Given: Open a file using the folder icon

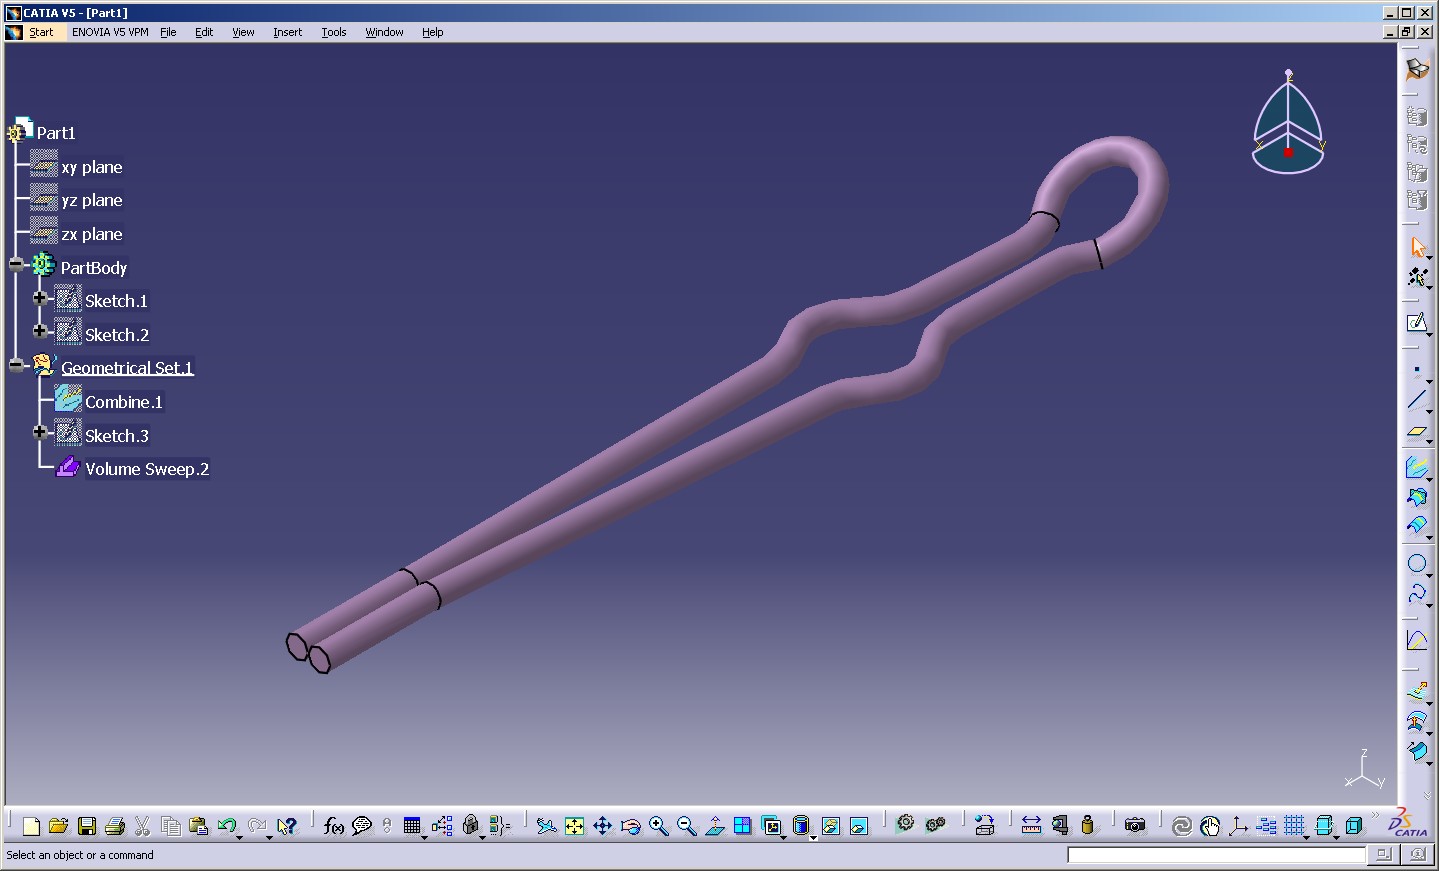Looking at the screenshot, I should (x=59, y=826).
